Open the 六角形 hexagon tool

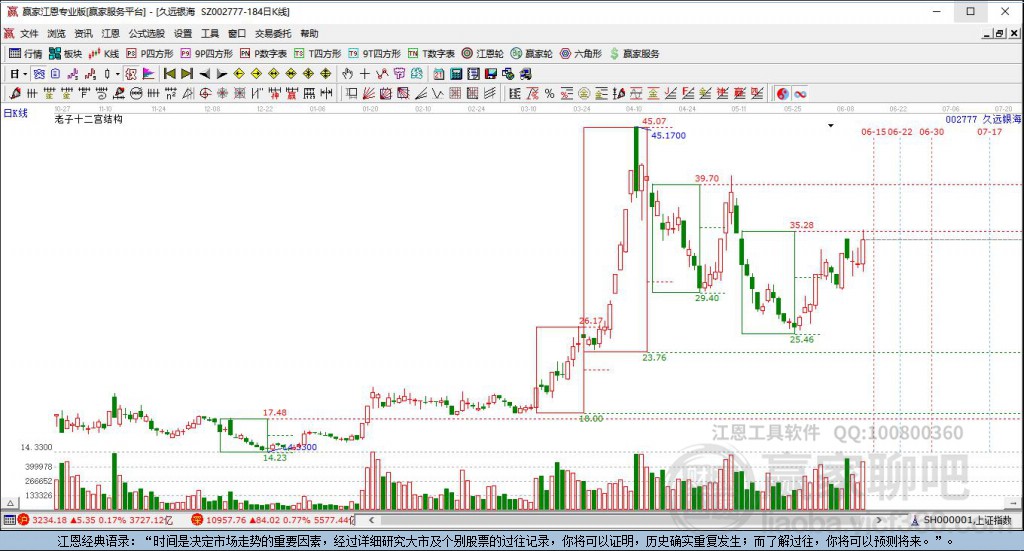tap(581, 54)
